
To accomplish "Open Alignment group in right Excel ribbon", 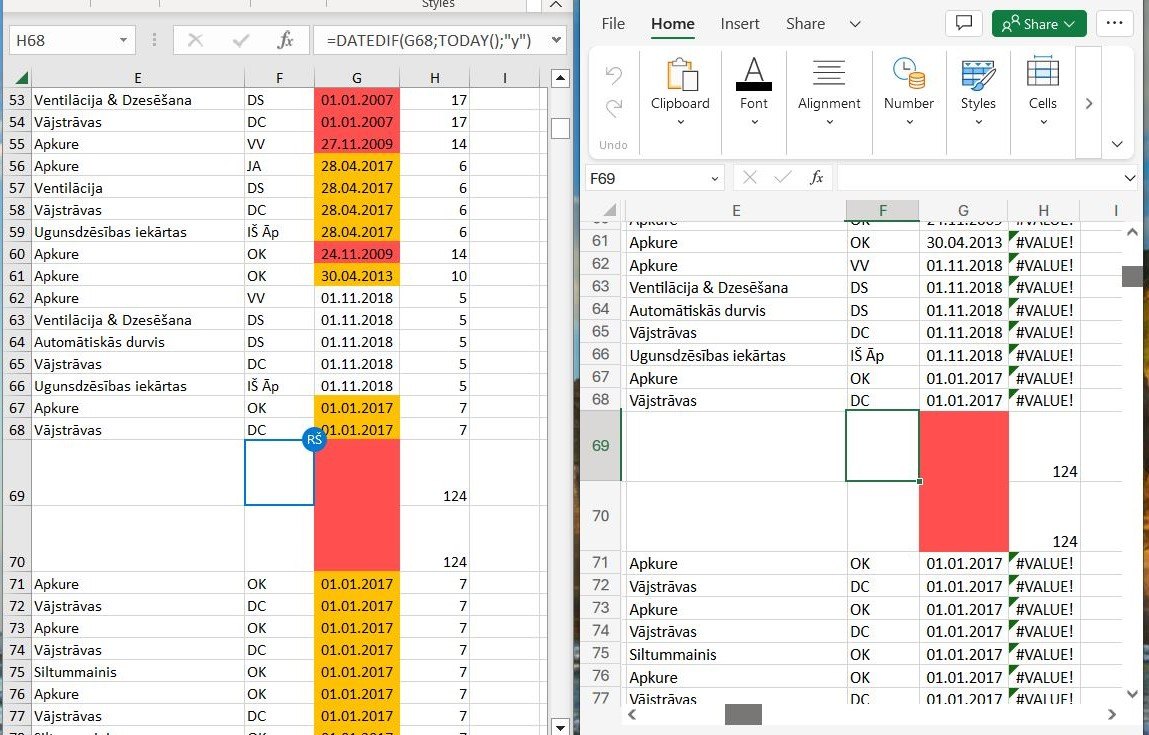I will coord(829,92).
